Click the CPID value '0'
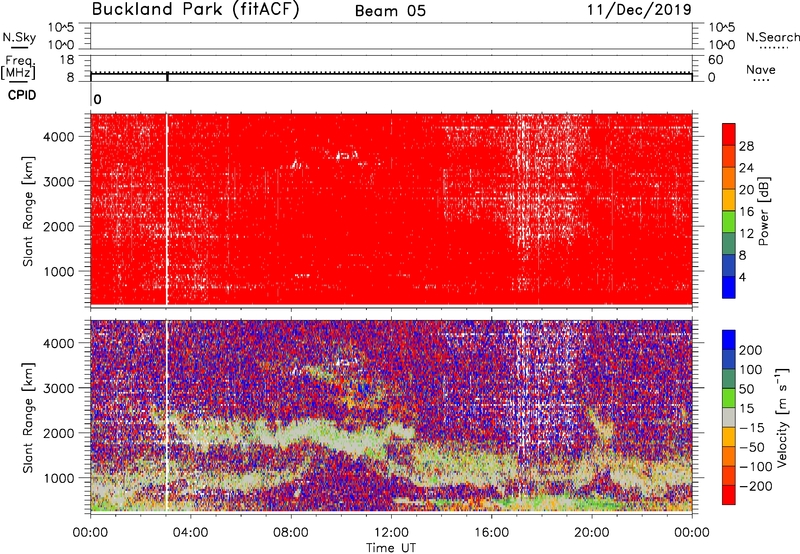Viewport: 800px width, 554px height. tap(97, 100)
